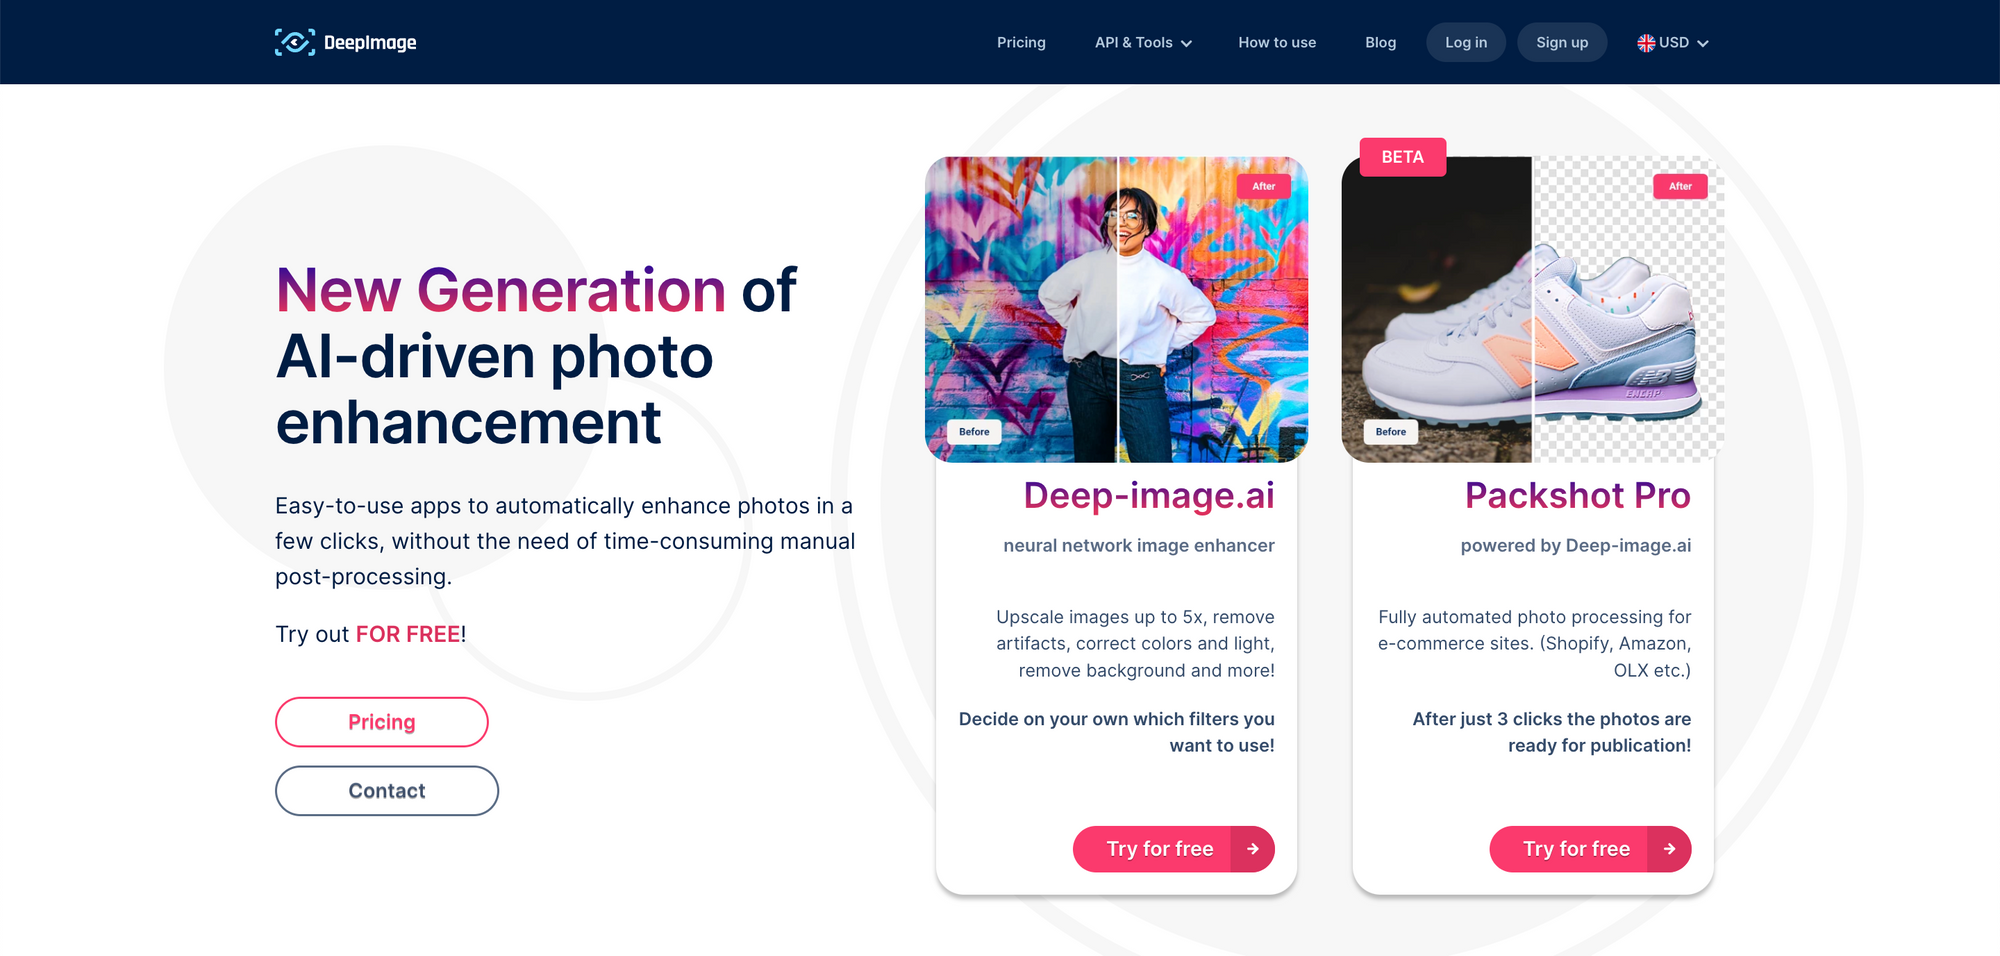Open Pricing in the top navigation
The width and height of the screenshot is (2000, 956).
point(1021,43)
